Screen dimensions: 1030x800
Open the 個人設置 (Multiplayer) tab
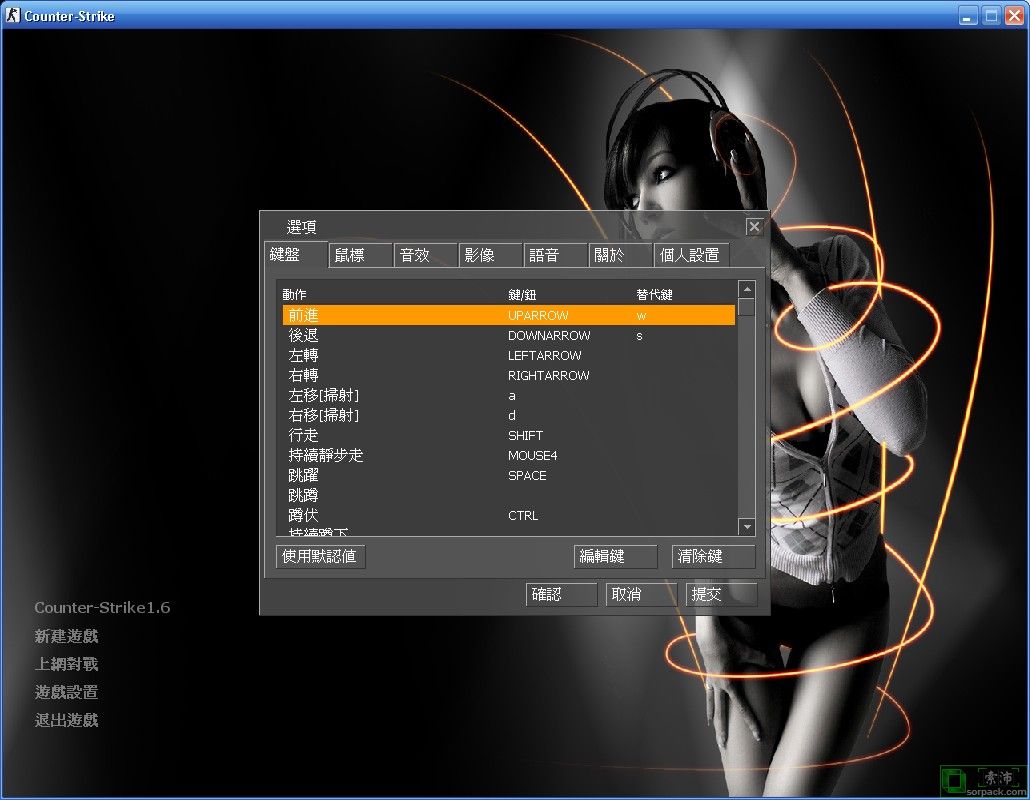coord(691,255)
